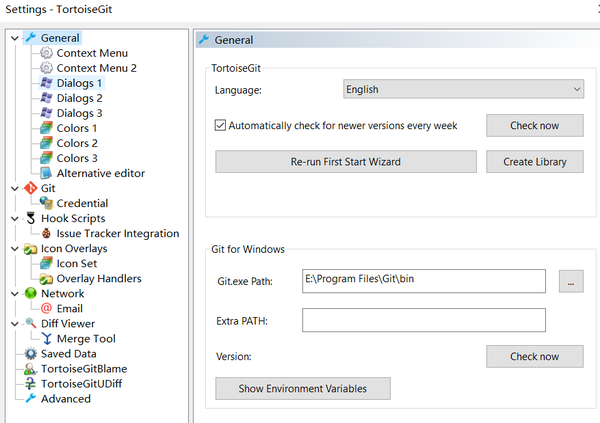This screenshot has width=600, height=423.
Task: Click the browse button for Git.exe path
Action: tap(570, 281)
